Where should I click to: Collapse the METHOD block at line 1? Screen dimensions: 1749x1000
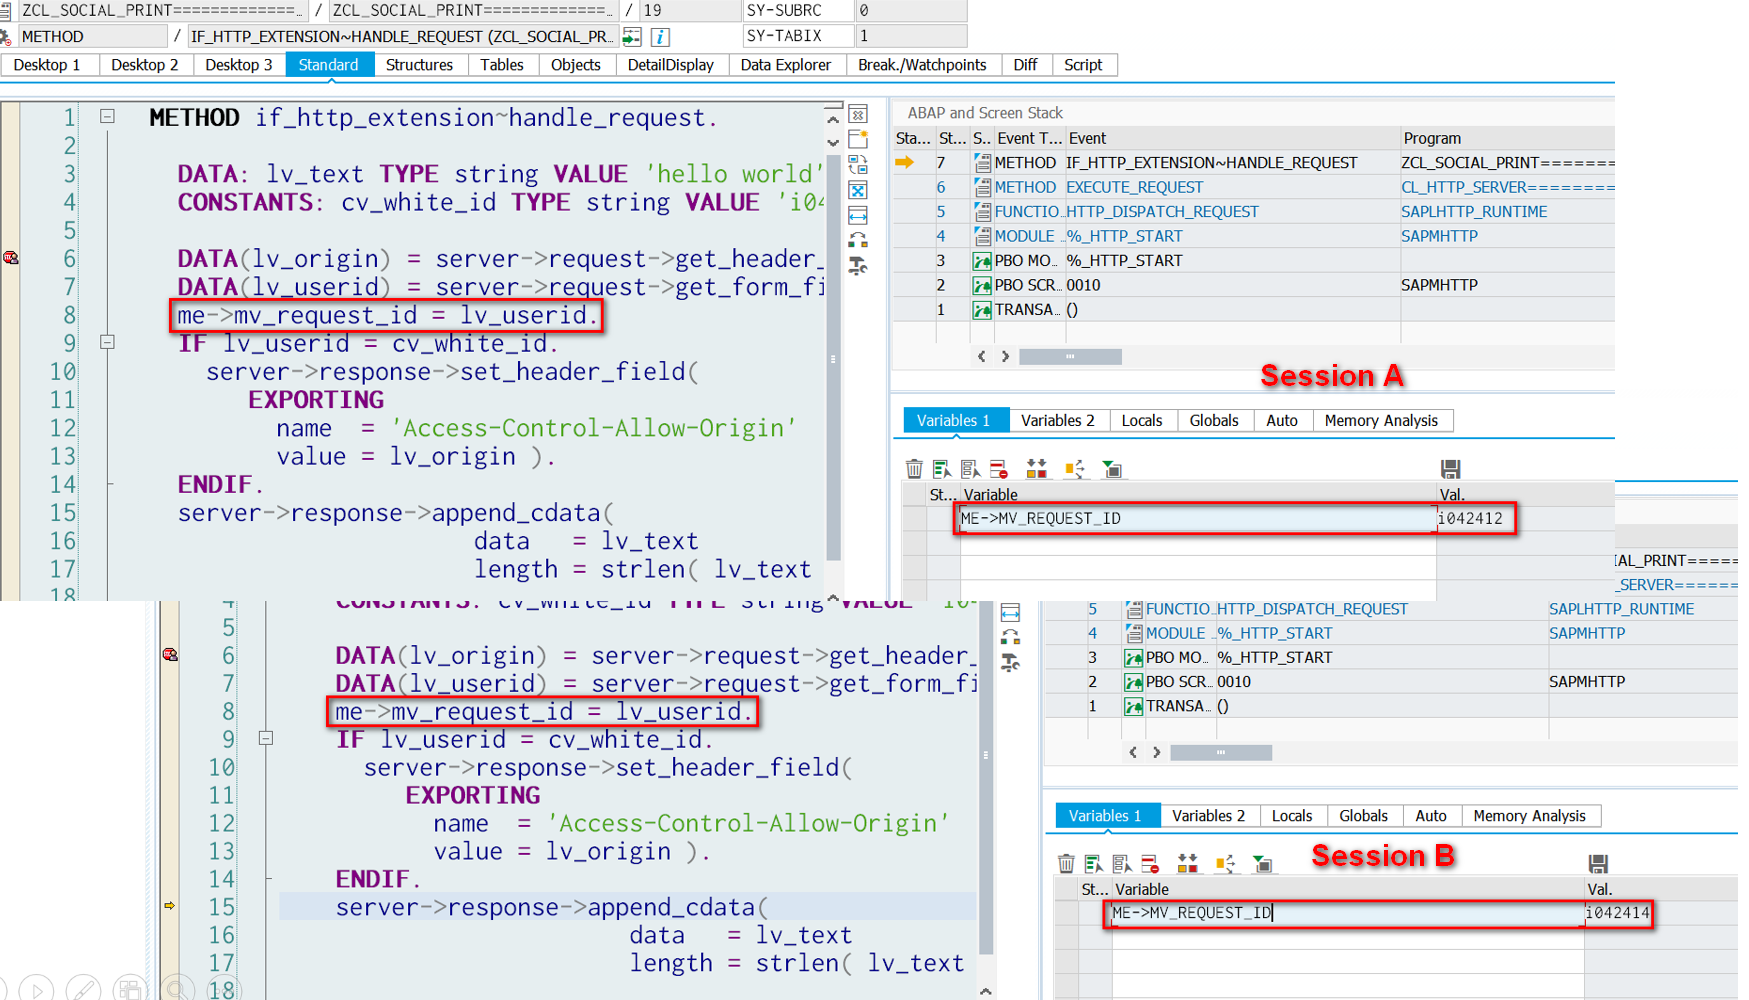point(107,117)
